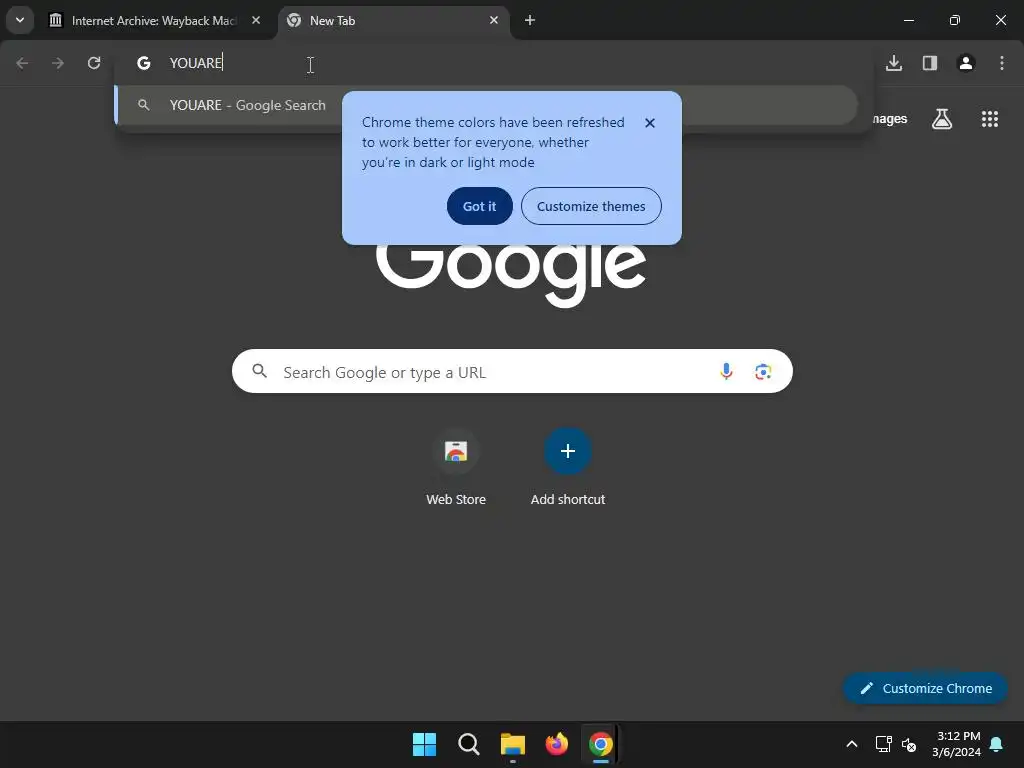The width and height of the screenshot is (1024, 768).
Task: Click the Chrome taskbar icon
Action: click(x=601, y=744)
